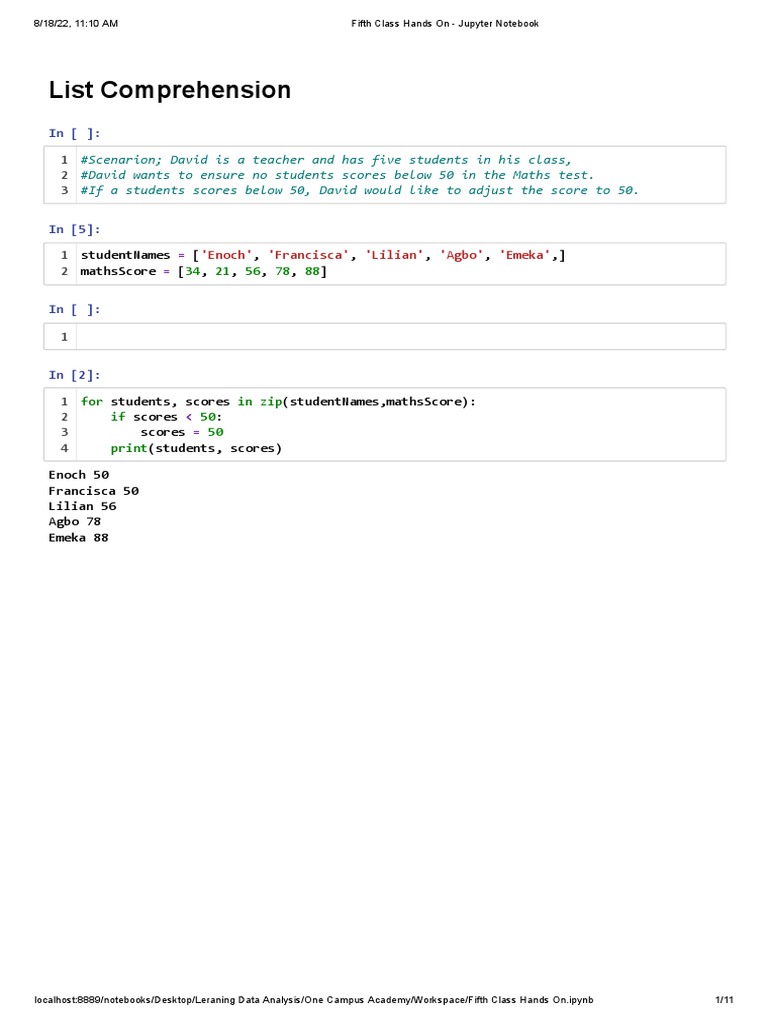Click the 'Lilian 56' output line
768x1024 pixels.
pyautogui.click(x=82, y=506)
